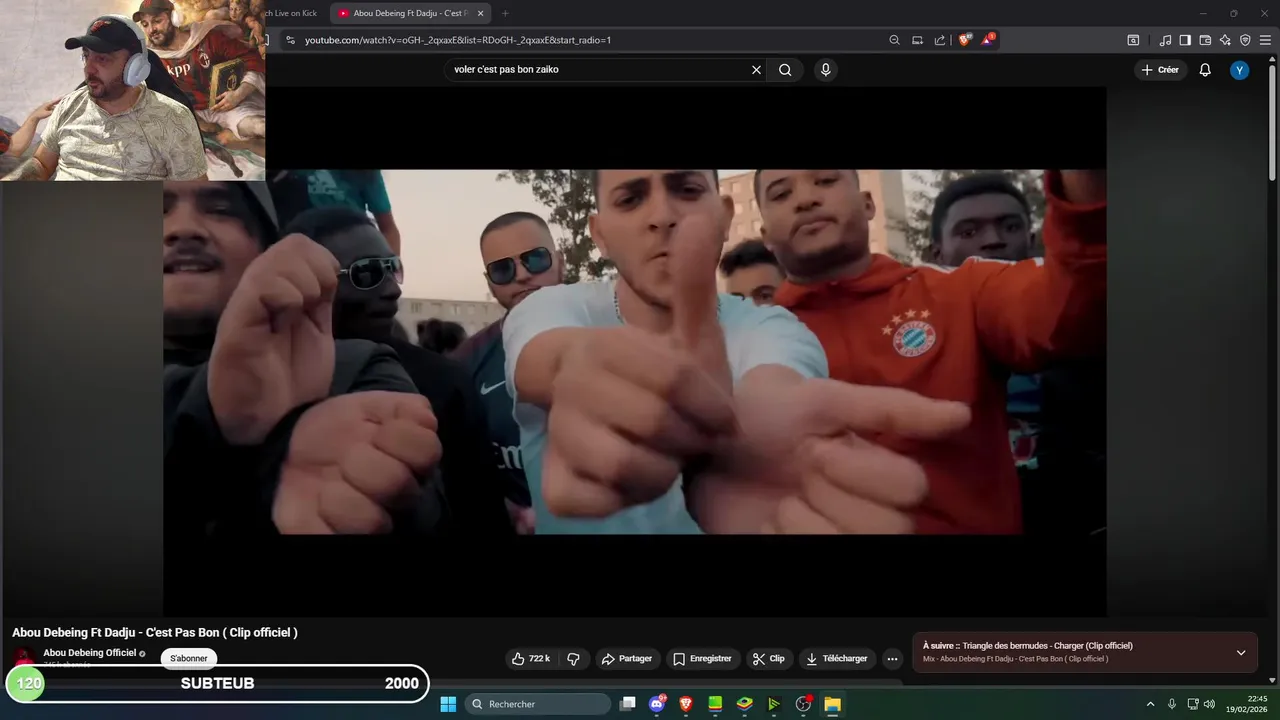Viewport: 1280px width, 720px height.
Task: Open site settings icon in address bar
Action: pyautogui.click(x=290, y=40)
